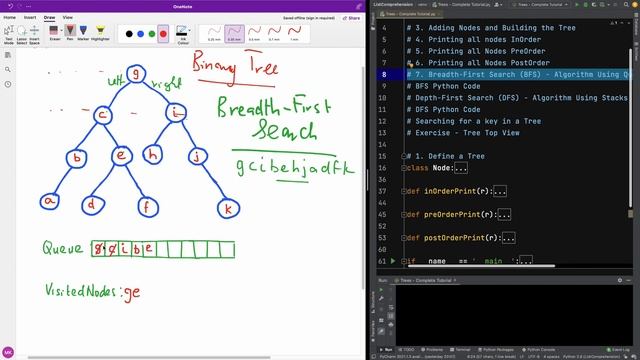This screenshot has height=360, width=640.
Task: Select the Trees - Complete Tutorial.py editor tab
Action: click(x=410, y=14)
